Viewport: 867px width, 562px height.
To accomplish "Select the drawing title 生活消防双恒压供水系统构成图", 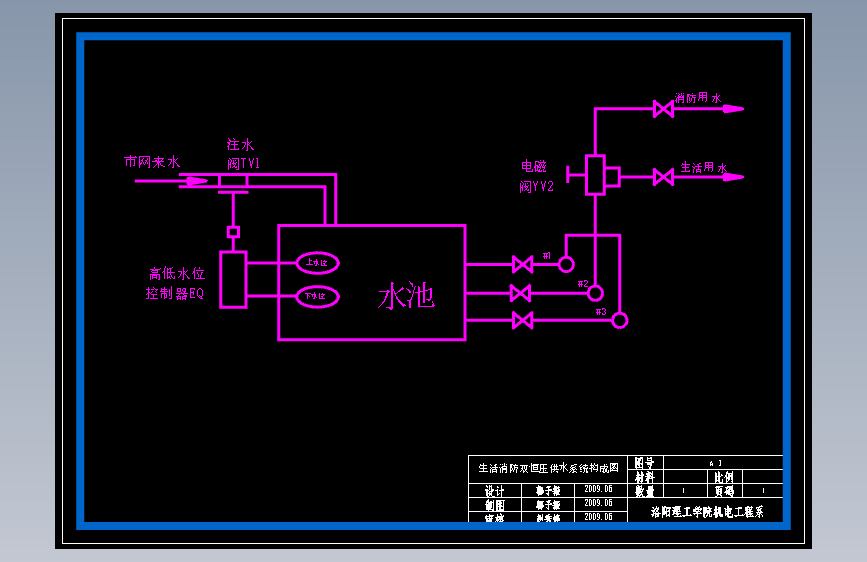I will 548,469.
